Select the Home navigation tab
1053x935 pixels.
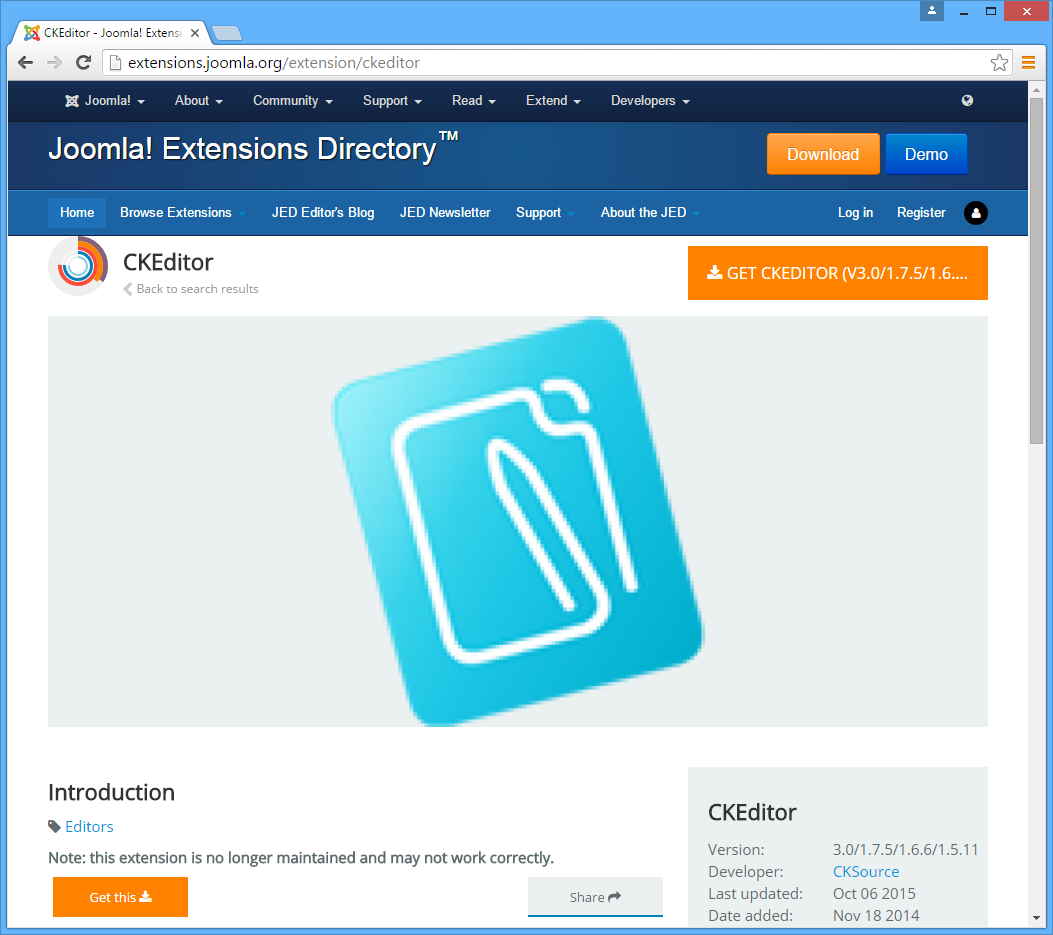77,212
